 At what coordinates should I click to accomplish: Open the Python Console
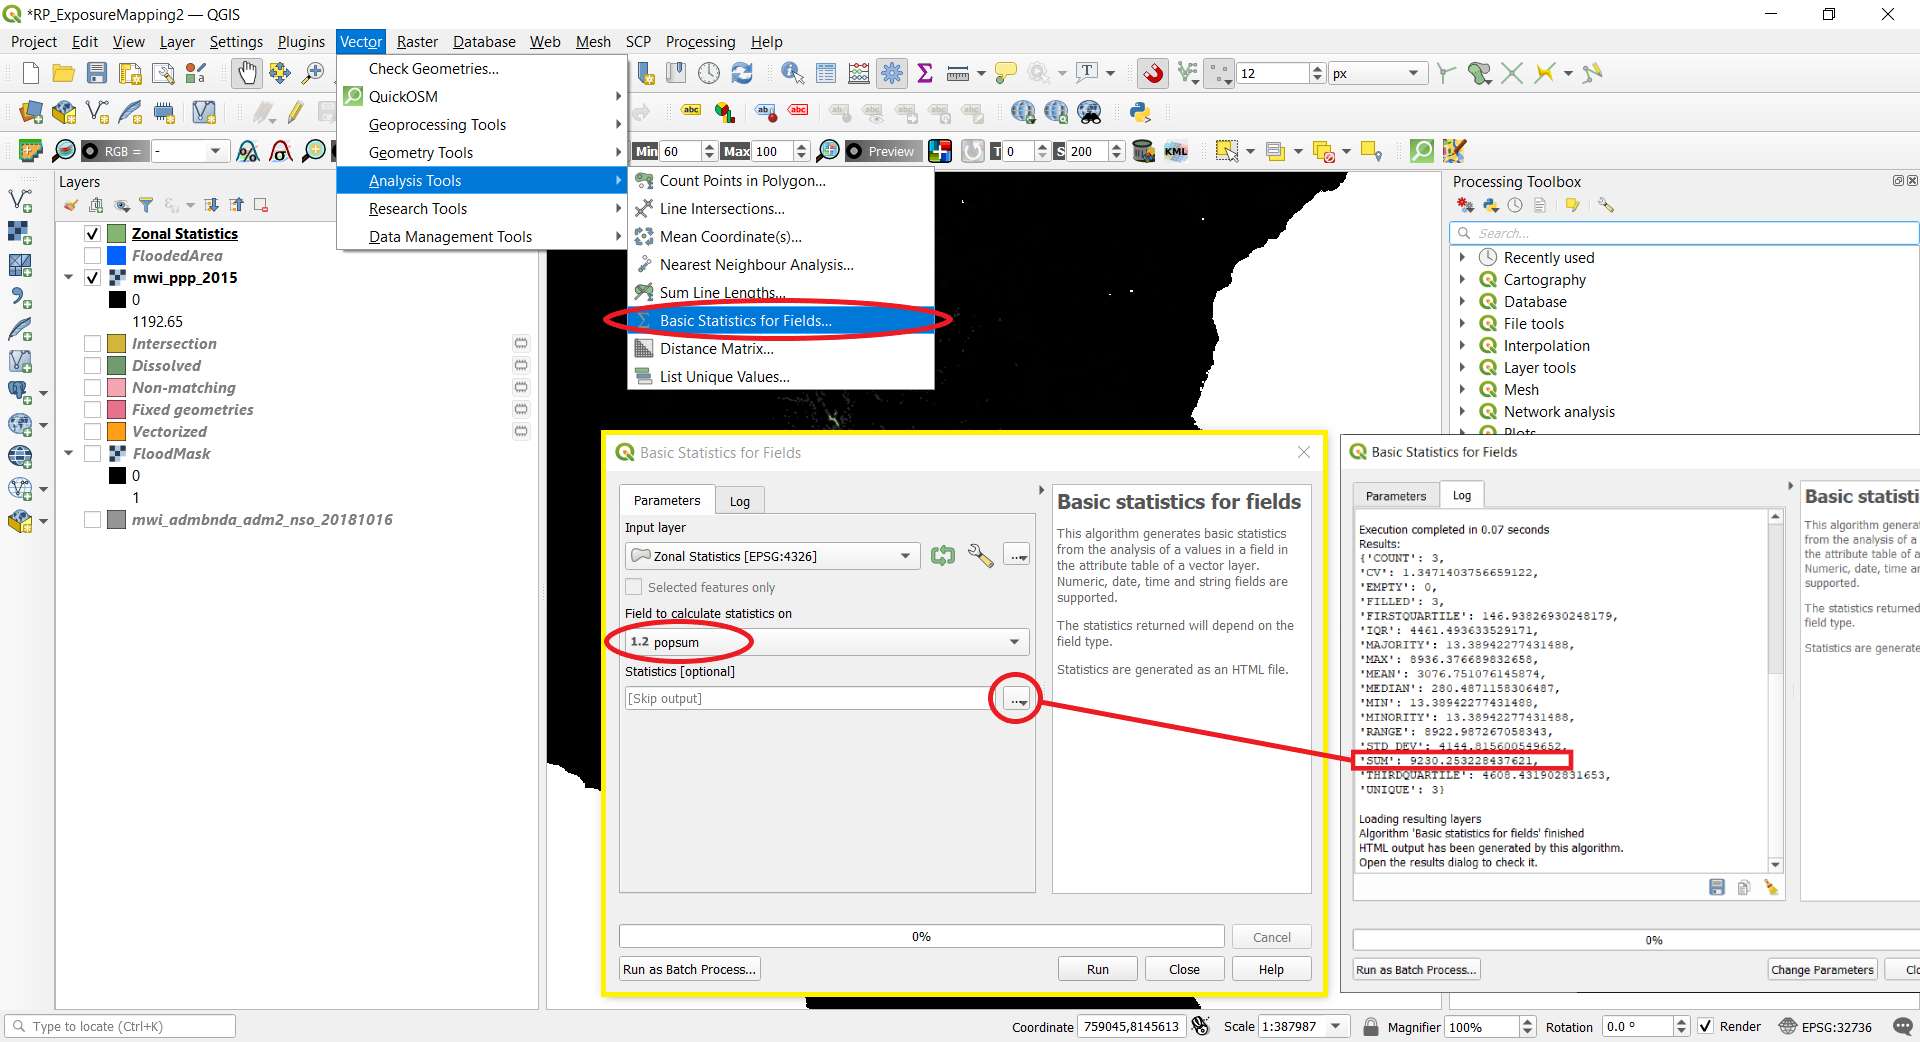point(1139,113)
